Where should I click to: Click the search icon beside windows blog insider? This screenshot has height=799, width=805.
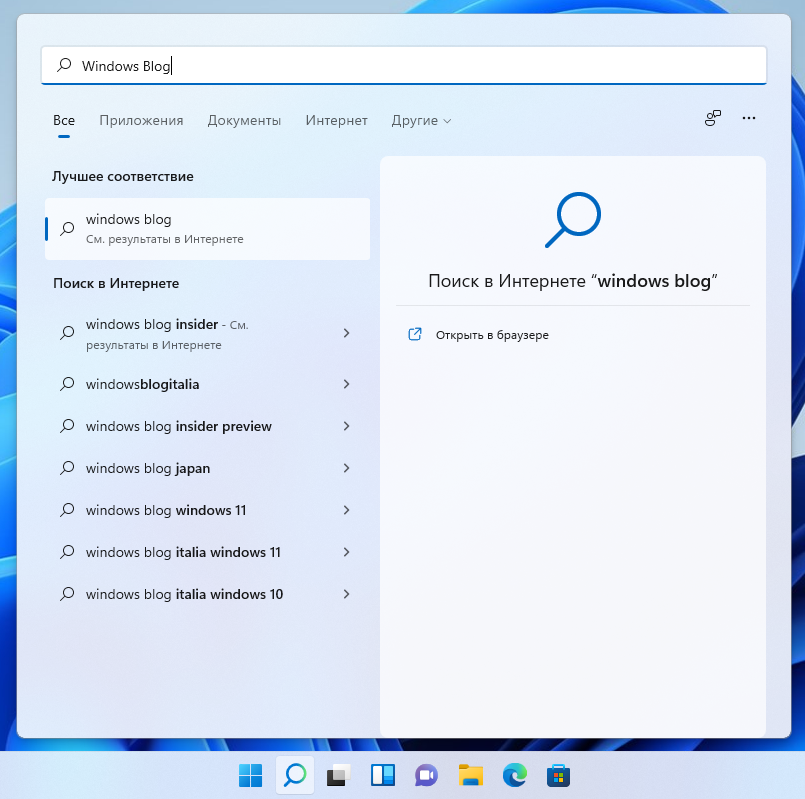coord(67,333)
